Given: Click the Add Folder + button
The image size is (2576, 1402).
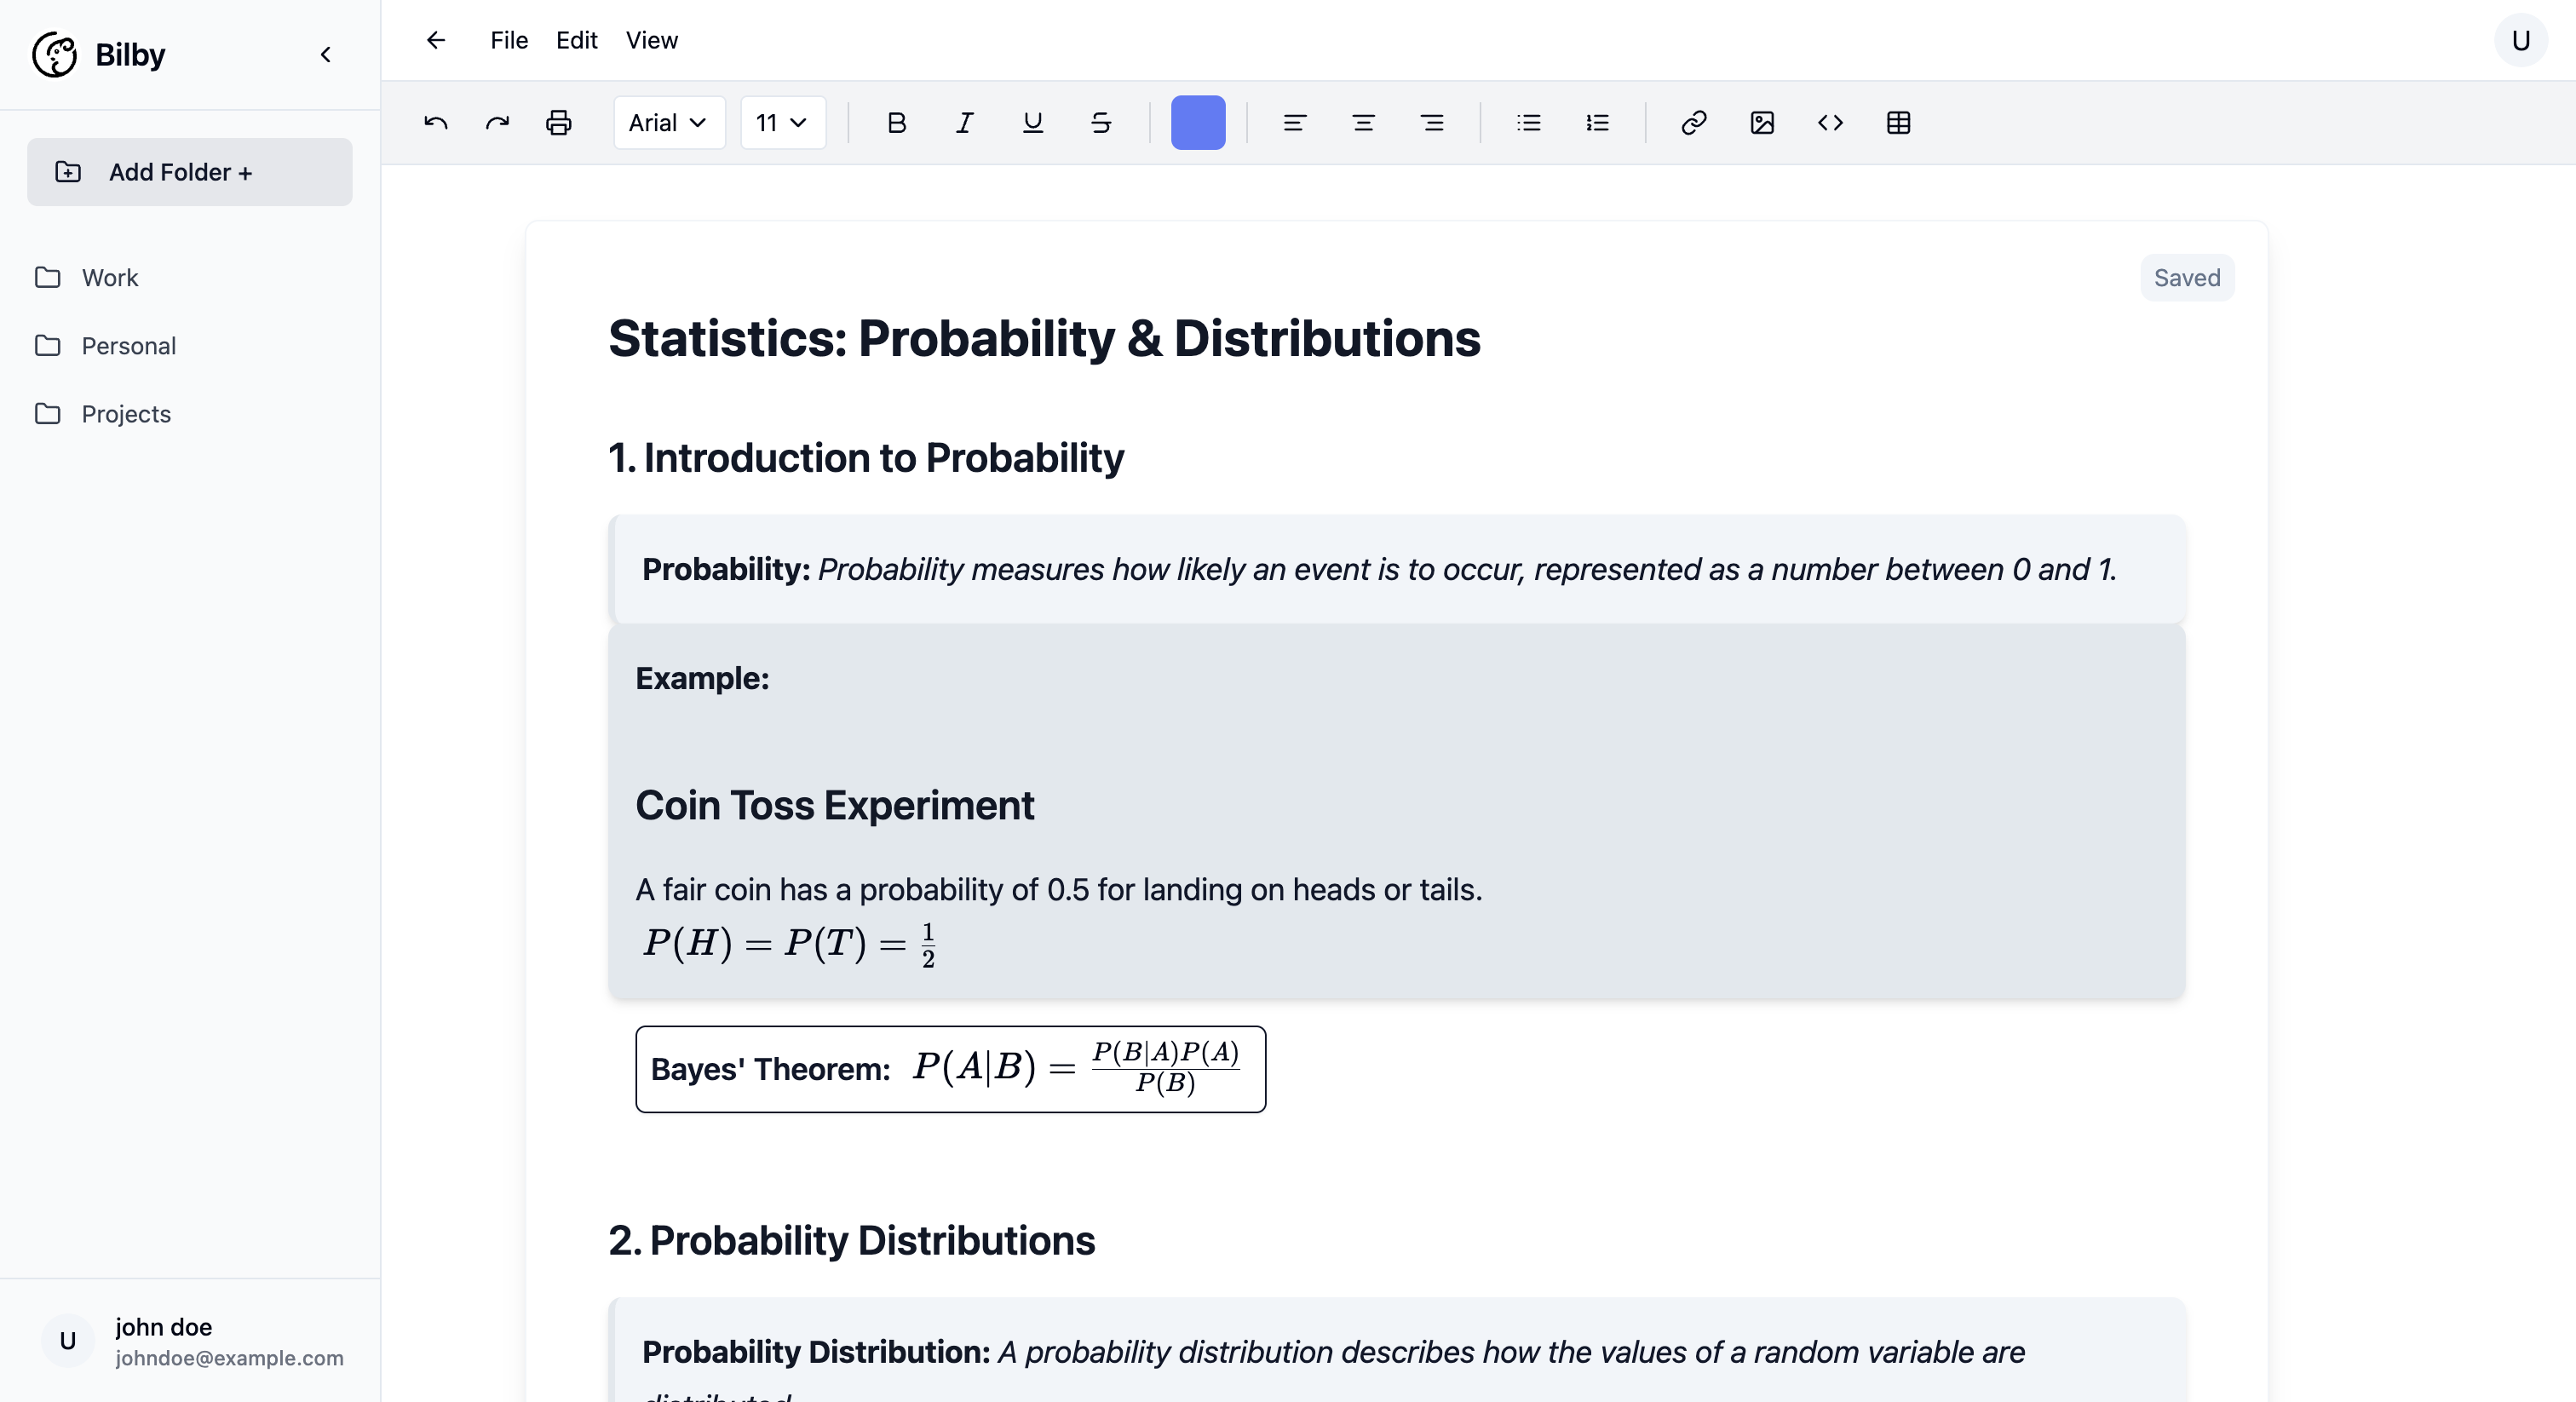Looking at the screenshot, I should click(190, 172).
